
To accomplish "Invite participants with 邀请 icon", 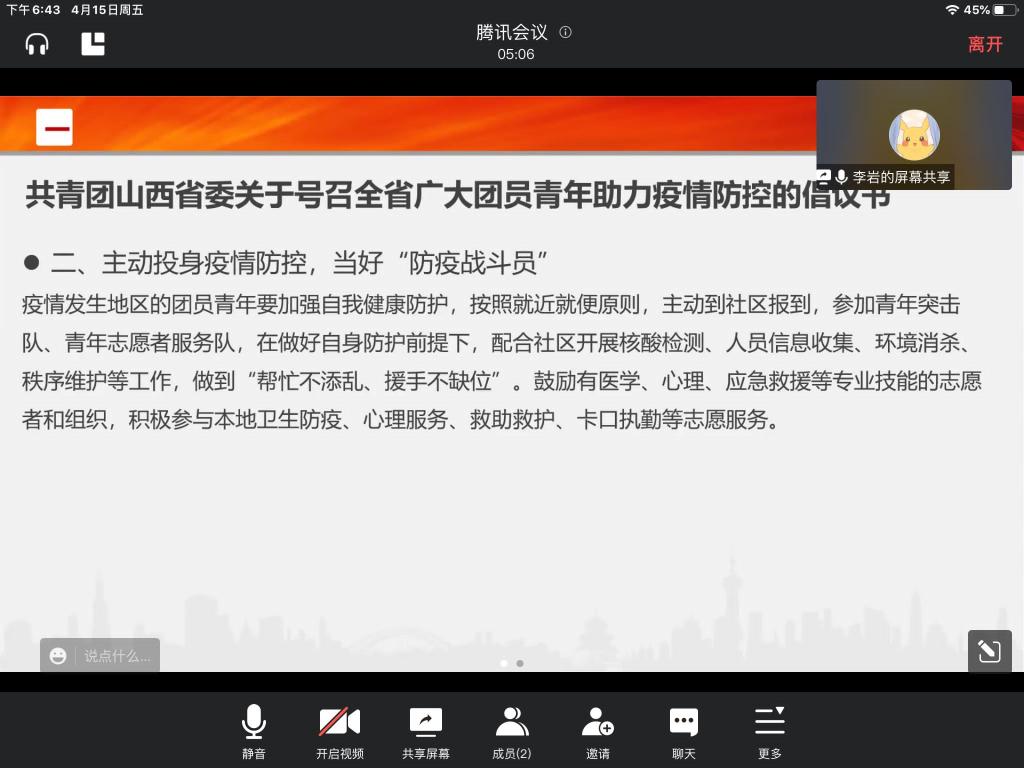I will tap(598, 731).
